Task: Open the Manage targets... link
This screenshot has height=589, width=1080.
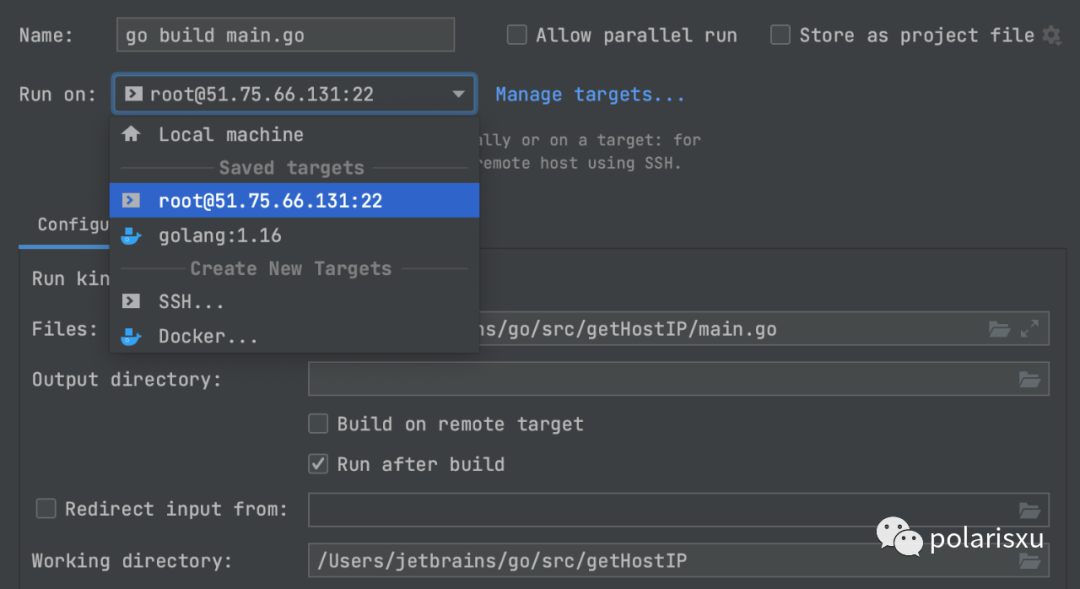Action: [590, 95]
